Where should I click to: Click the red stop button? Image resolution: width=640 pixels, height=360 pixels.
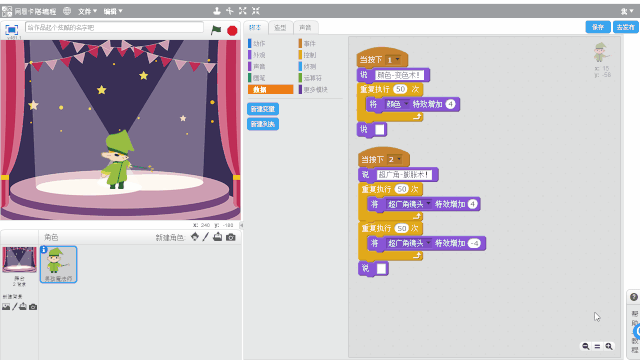[232, 31]
